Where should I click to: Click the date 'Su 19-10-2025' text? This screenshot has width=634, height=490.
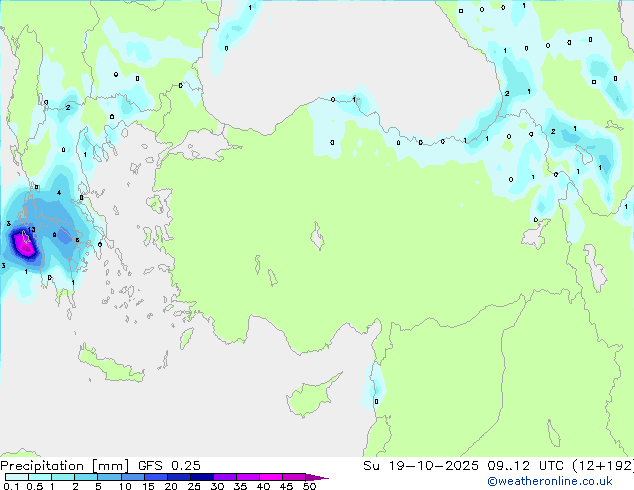[x=421, y=466]
